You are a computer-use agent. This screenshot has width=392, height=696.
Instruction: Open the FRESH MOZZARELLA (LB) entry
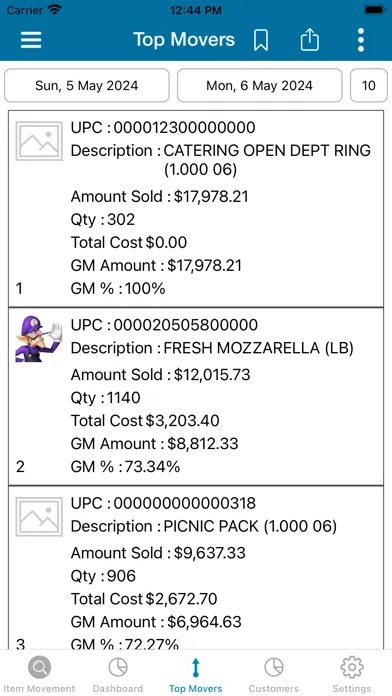(x=196, y=396)
